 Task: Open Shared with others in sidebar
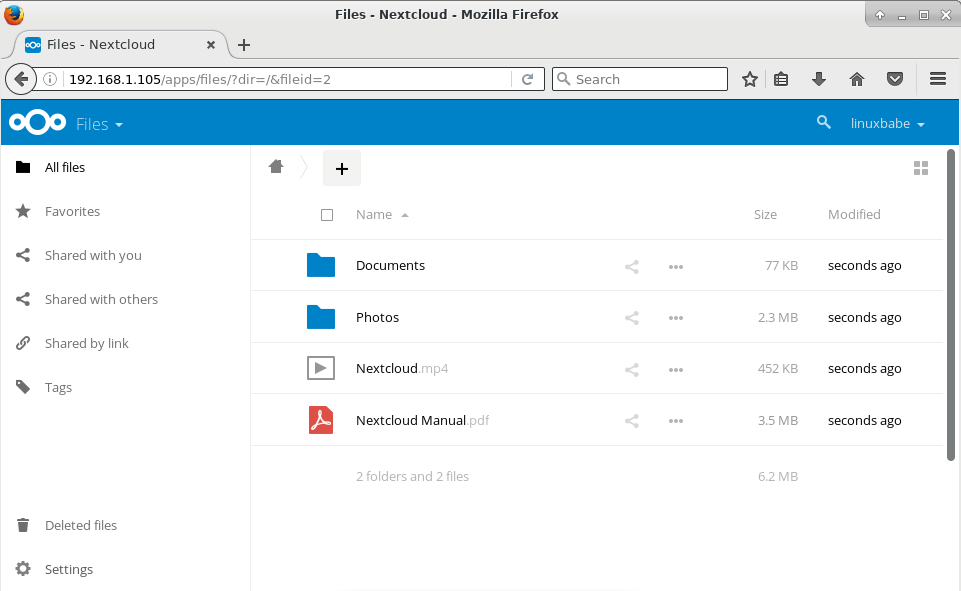point(101,299)
